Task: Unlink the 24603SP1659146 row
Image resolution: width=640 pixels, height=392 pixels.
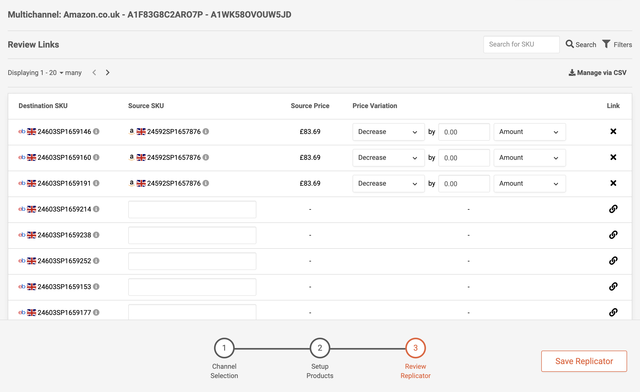Action: (x=613, y=131)
